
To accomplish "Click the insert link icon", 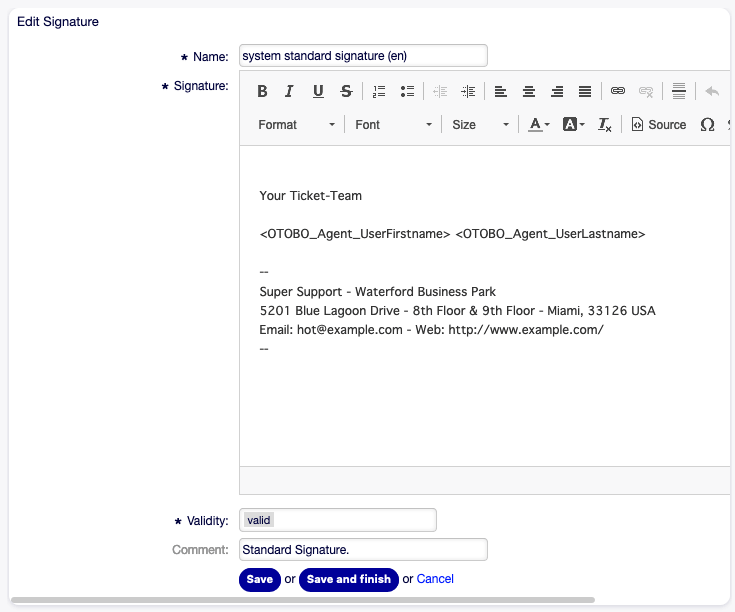I will point(618,91).
